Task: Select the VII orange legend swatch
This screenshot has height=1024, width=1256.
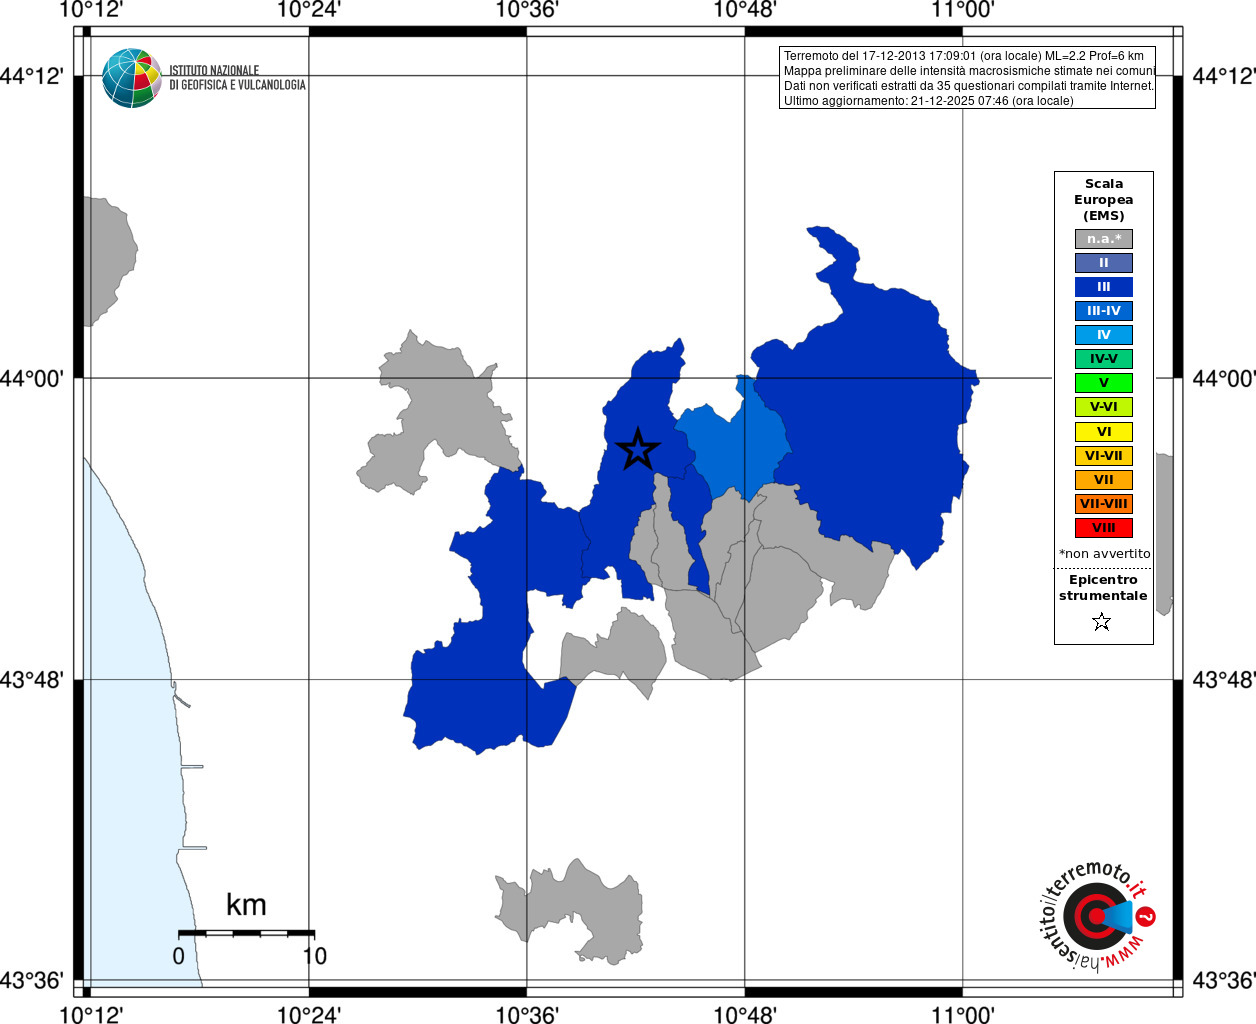Action: click(x=1104, y=480)
